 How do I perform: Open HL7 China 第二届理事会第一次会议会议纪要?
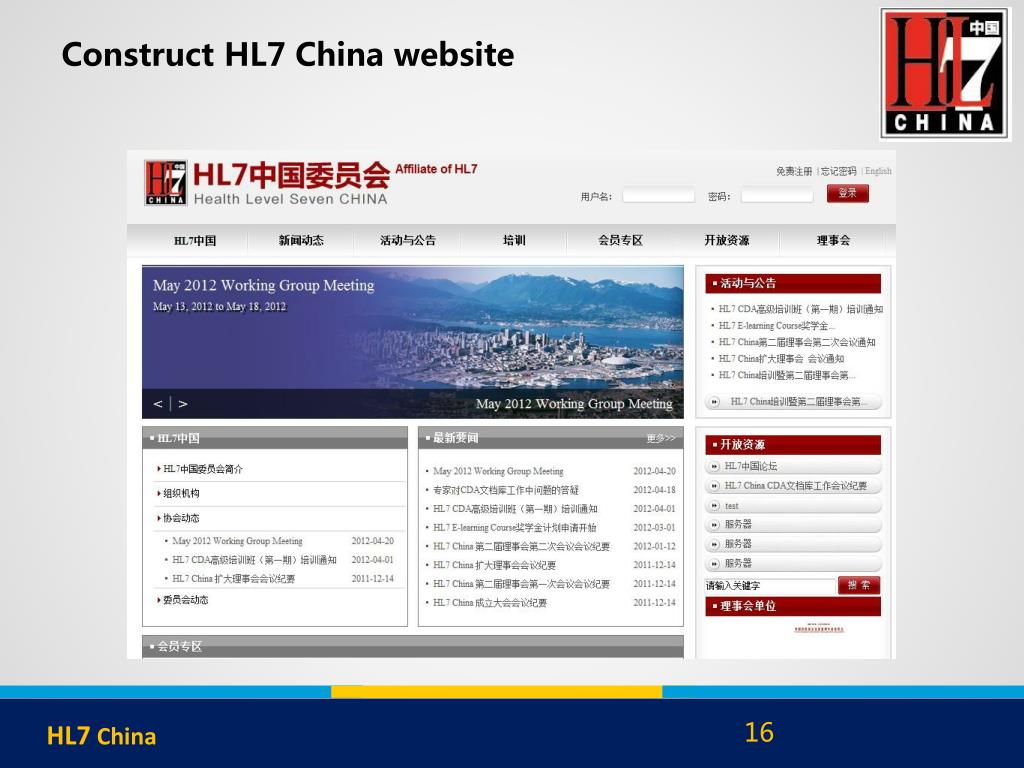coord(521,584)
